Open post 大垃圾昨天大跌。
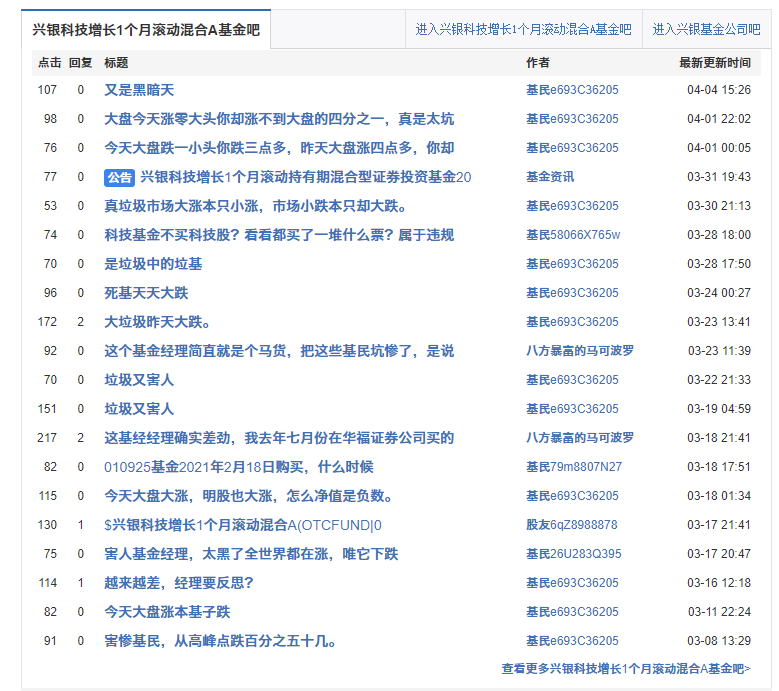The image size is (779, 691). 157,321
